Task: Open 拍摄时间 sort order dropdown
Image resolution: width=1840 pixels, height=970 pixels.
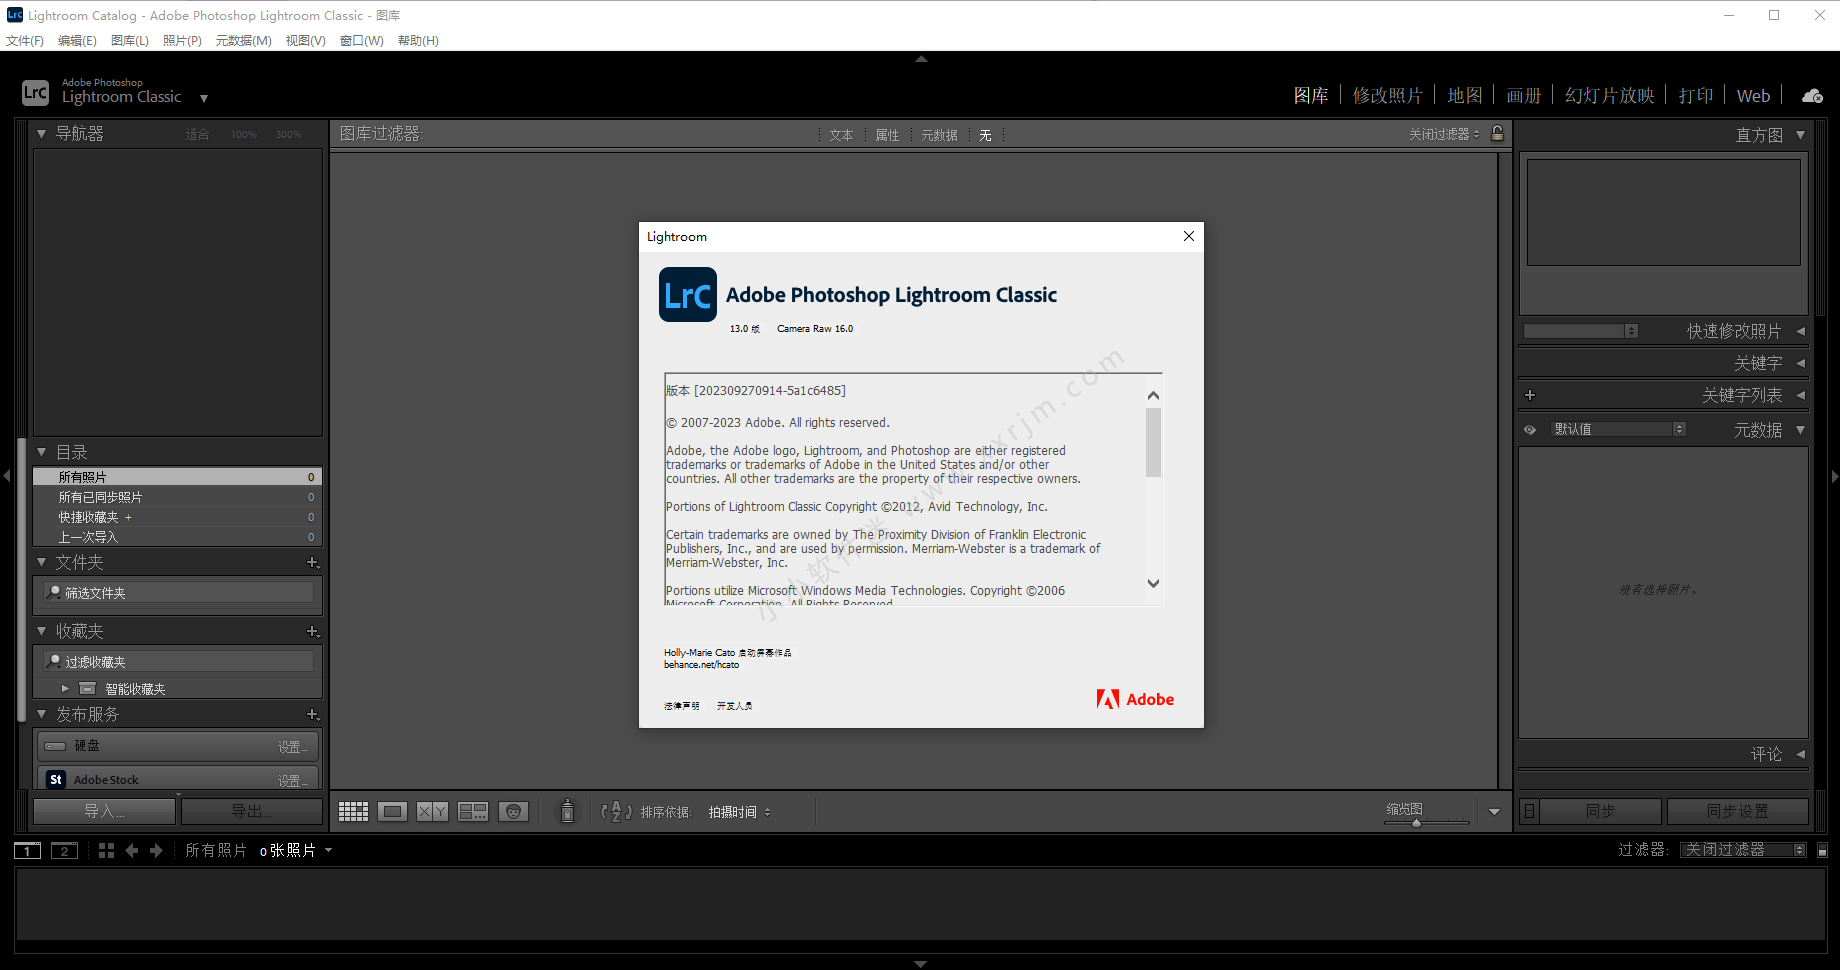Action: (740, 812)
